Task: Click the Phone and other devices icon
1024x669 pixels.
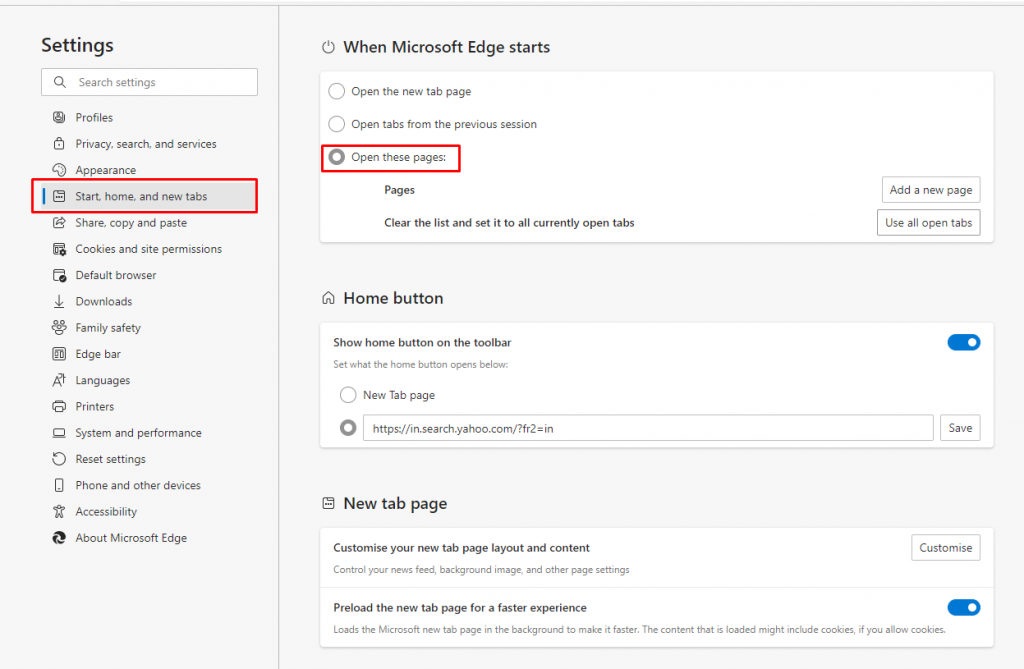Action: 59,485
